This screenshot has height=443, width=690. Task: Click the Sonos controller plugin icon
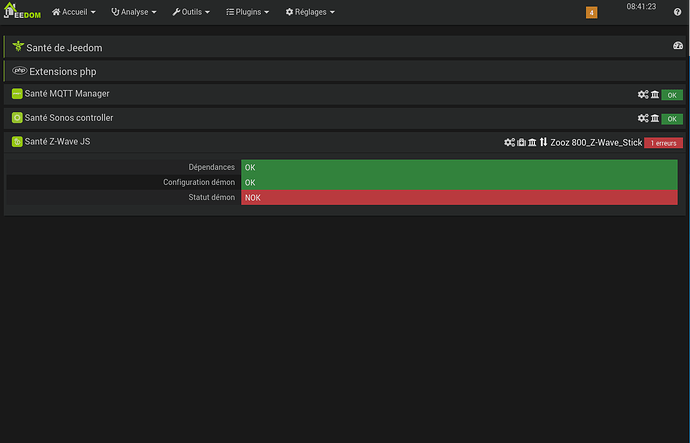point(17,117)
